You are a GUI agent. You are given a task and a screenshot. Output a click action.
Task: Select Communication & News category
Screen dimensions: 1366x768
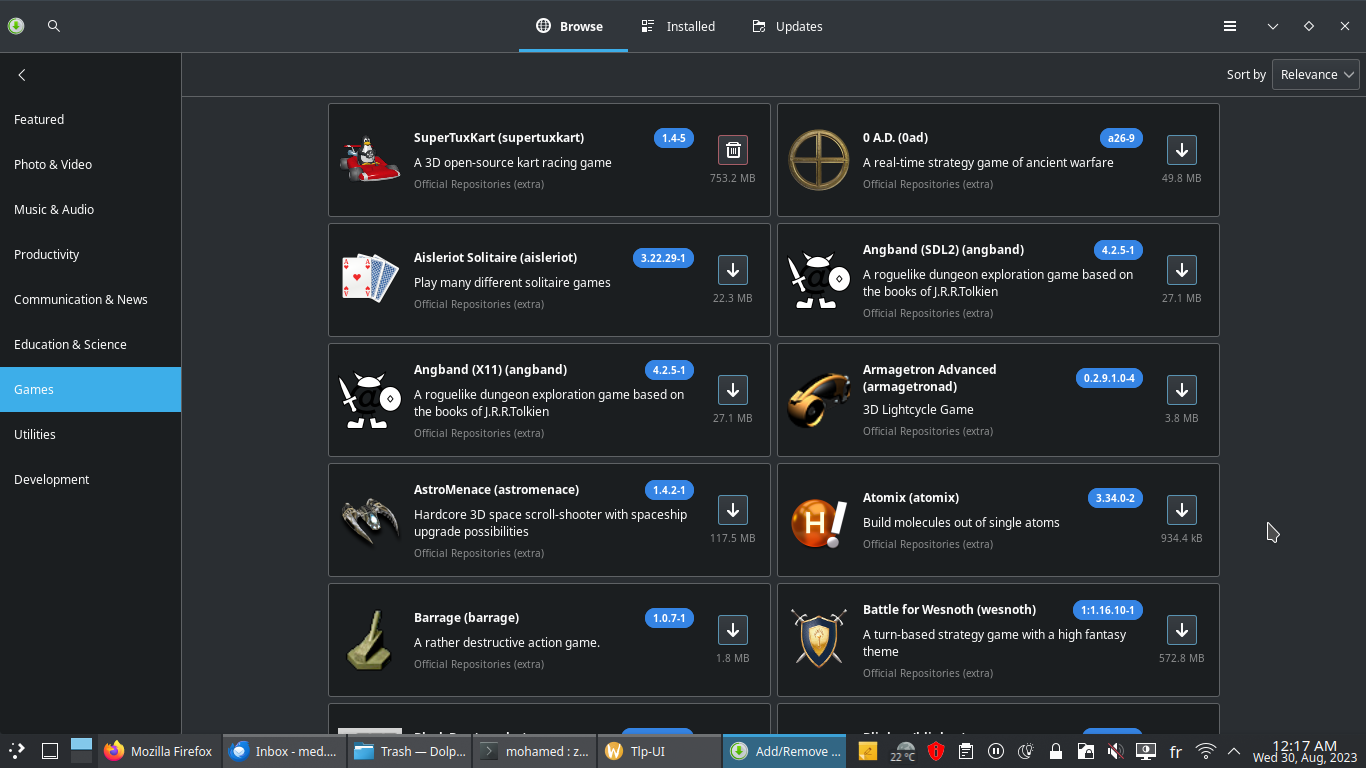(90, 299)
